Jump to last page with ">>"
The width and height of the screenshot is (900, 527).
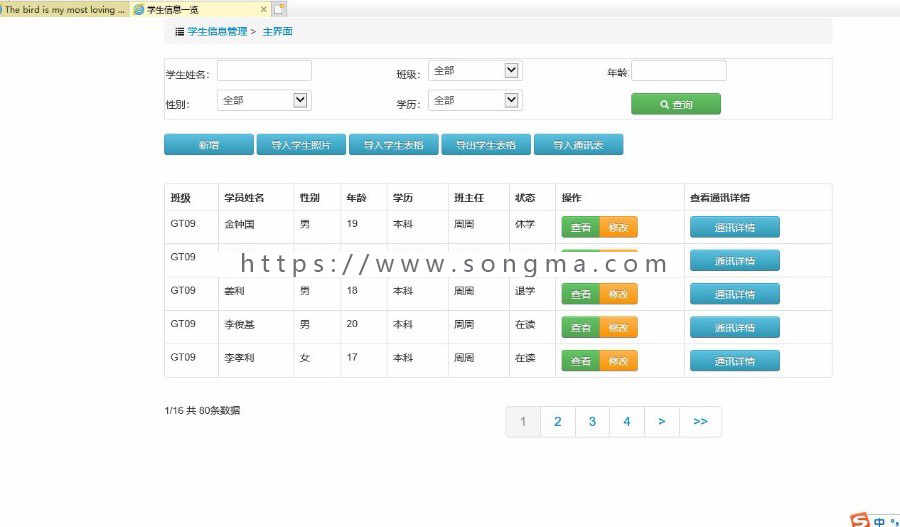700,421
